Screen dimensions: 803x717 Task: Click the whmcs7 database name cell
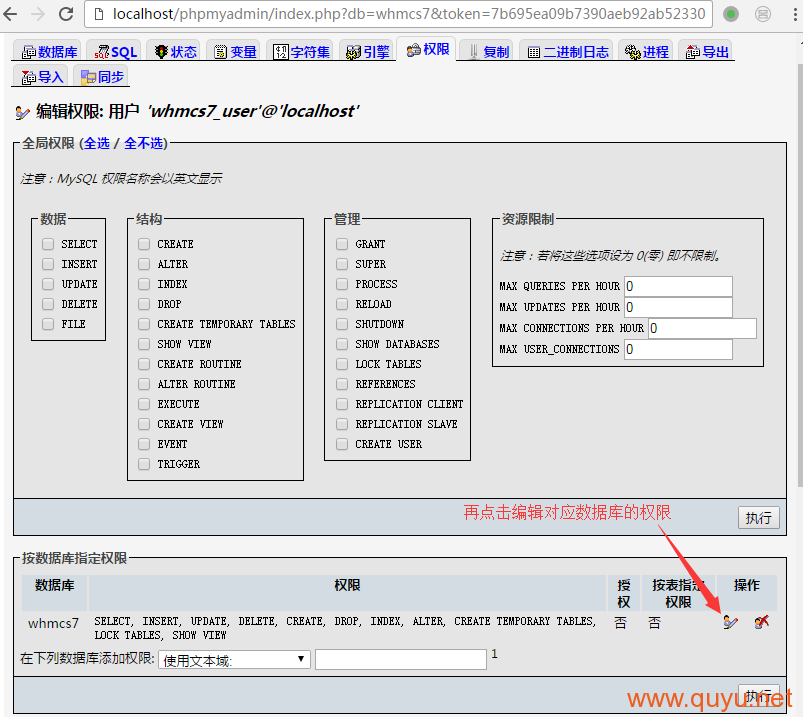(x=53, y=623)
